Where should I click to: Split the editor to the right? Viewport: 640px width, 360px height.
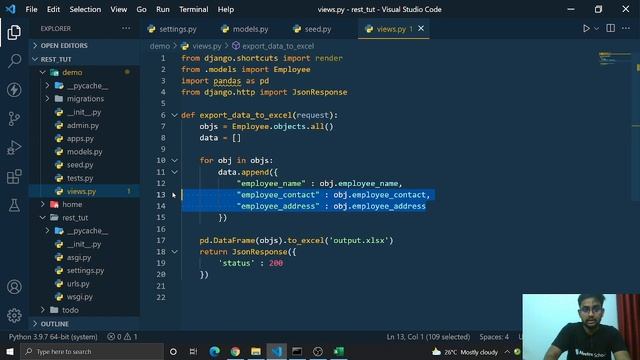tap(611, 28)
